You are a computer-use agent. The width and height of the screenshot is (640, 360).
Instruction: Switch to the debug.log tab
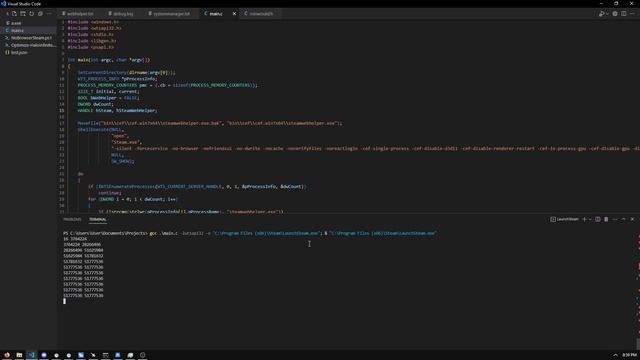(x=123, y=13)
